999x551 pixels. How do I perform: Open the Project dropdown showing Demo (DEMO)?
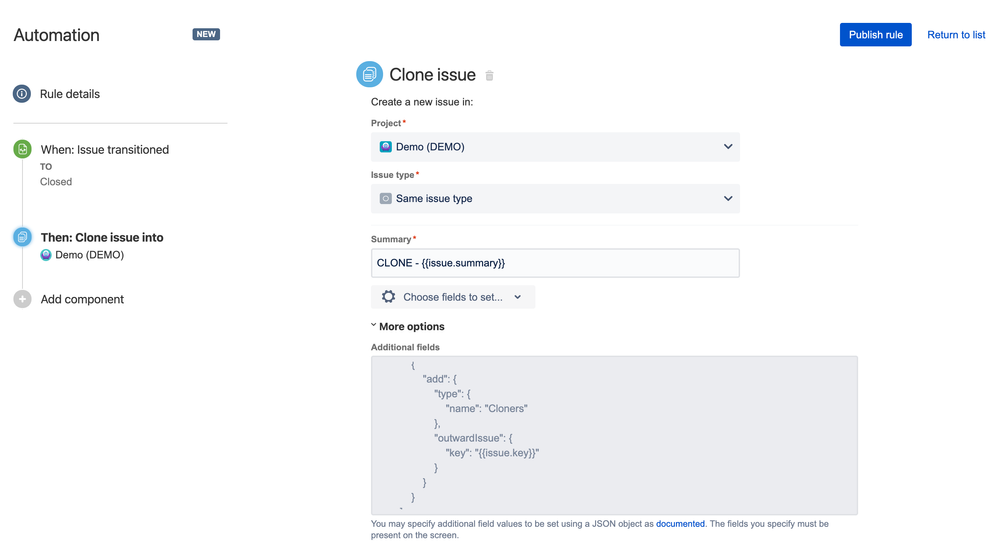(x=555, y=147)
